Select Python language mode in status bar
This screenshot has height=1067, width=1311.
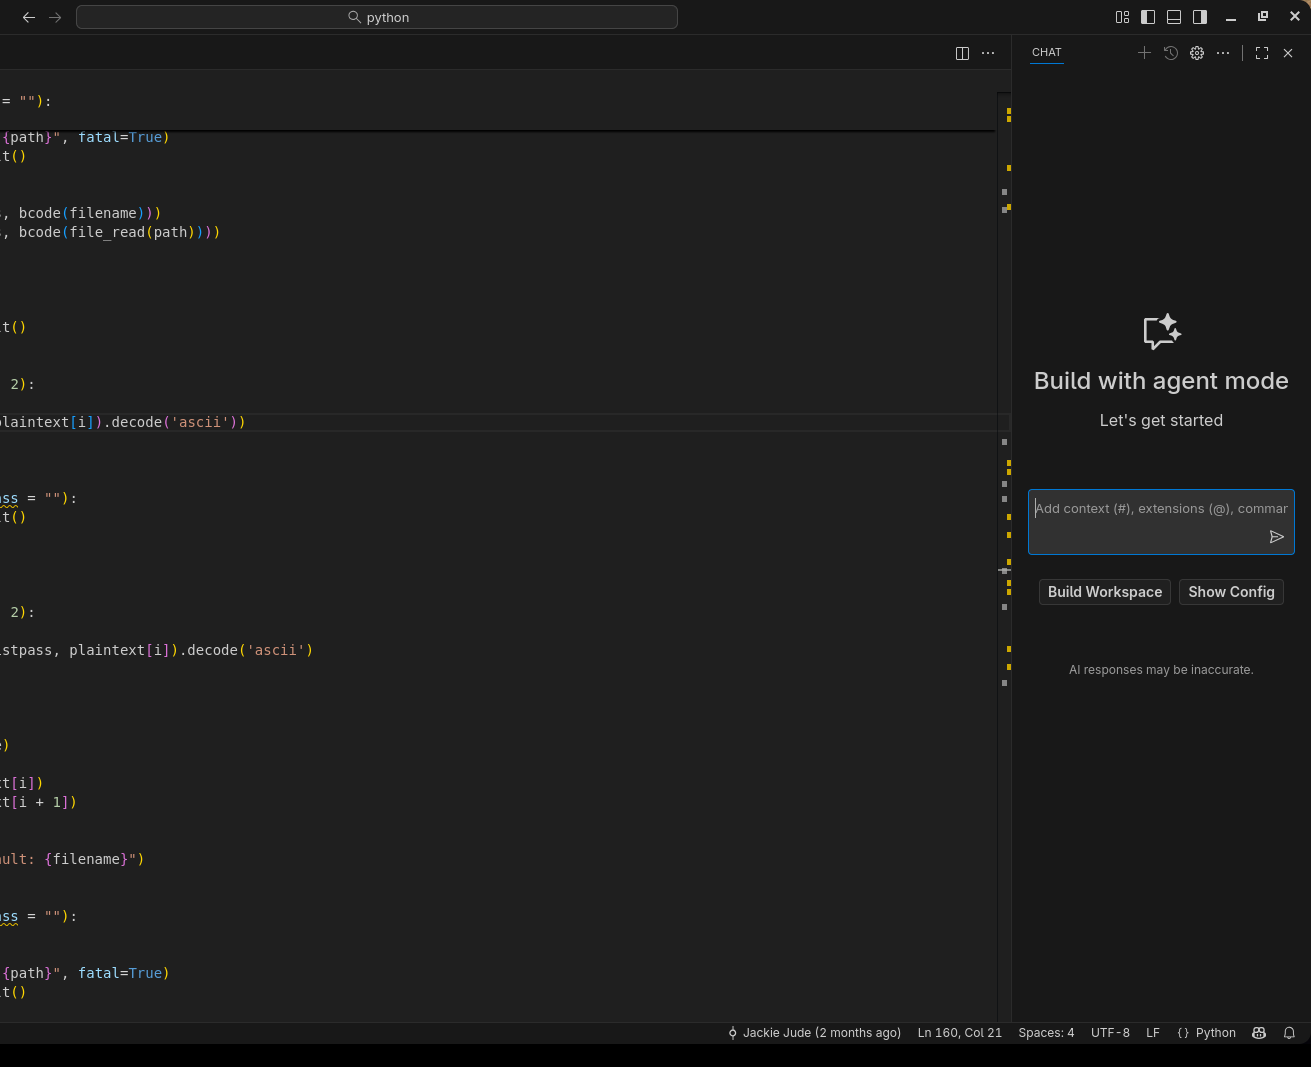1206,1033
